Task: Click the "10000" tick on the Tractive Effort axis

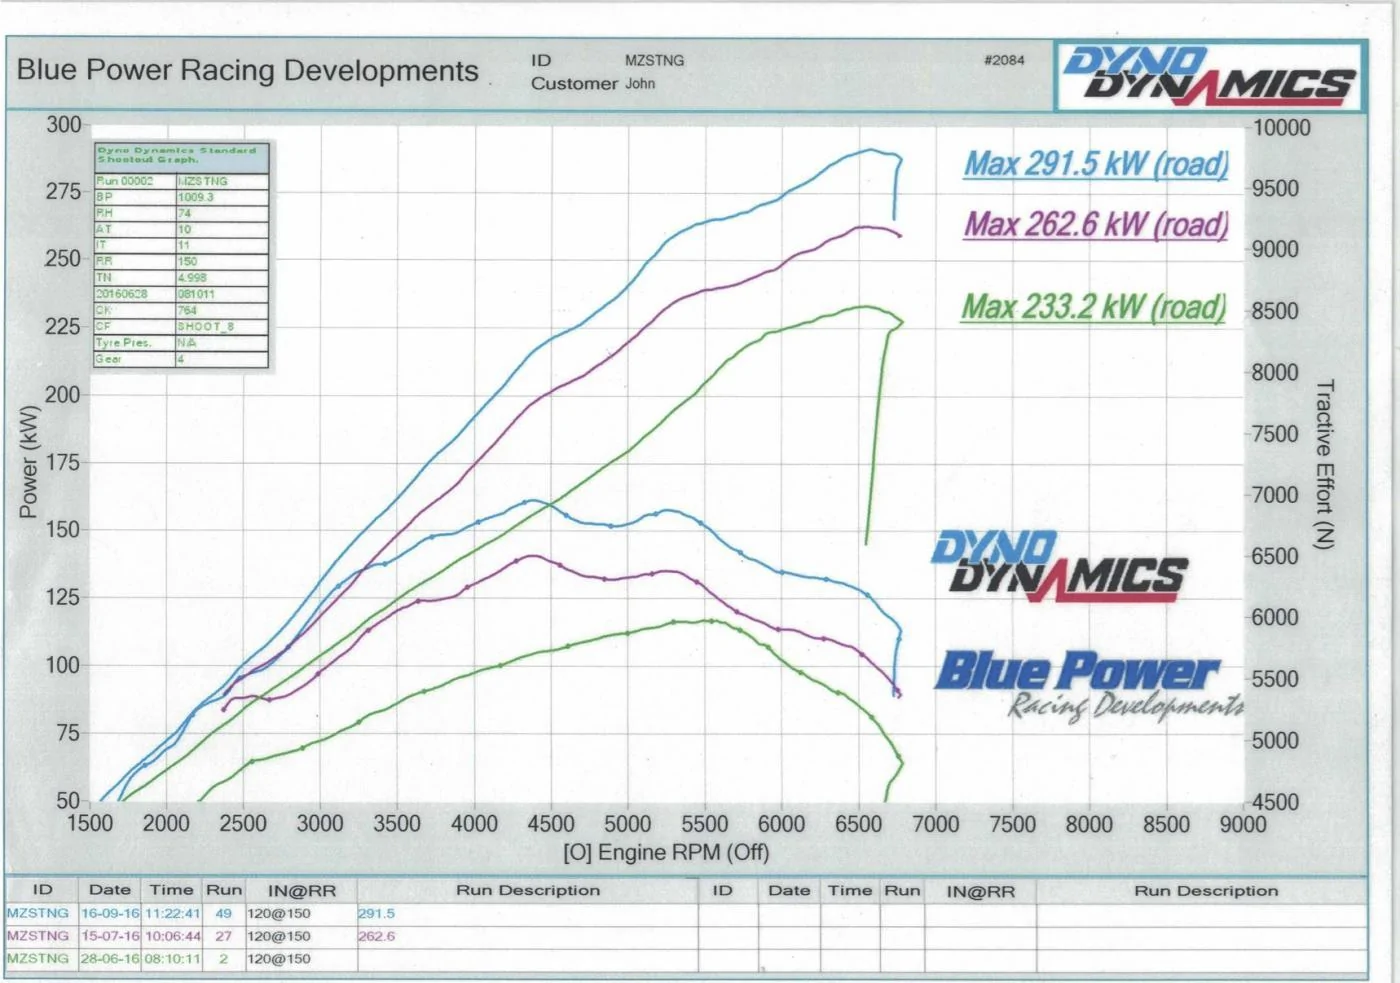Action: tap(1281, 128)
